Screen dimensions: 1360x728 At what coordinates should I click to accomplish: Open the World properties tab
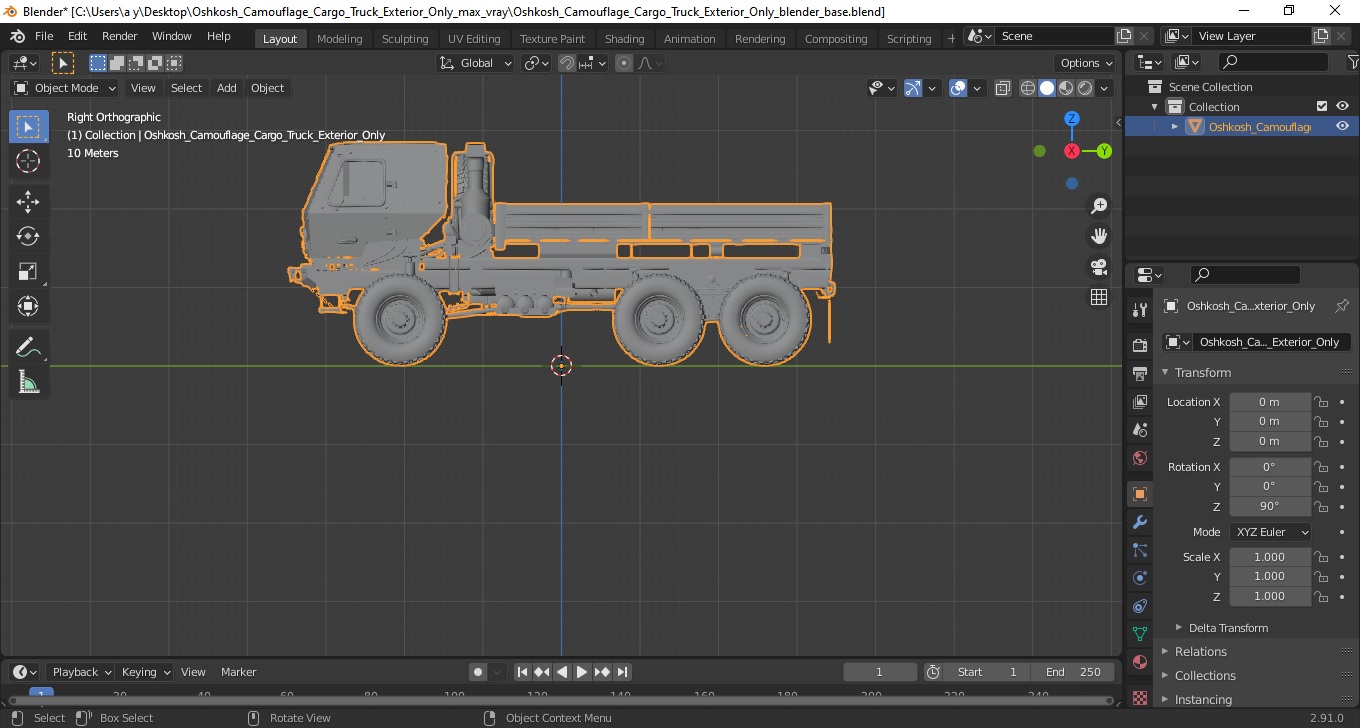pos(1139,458)
